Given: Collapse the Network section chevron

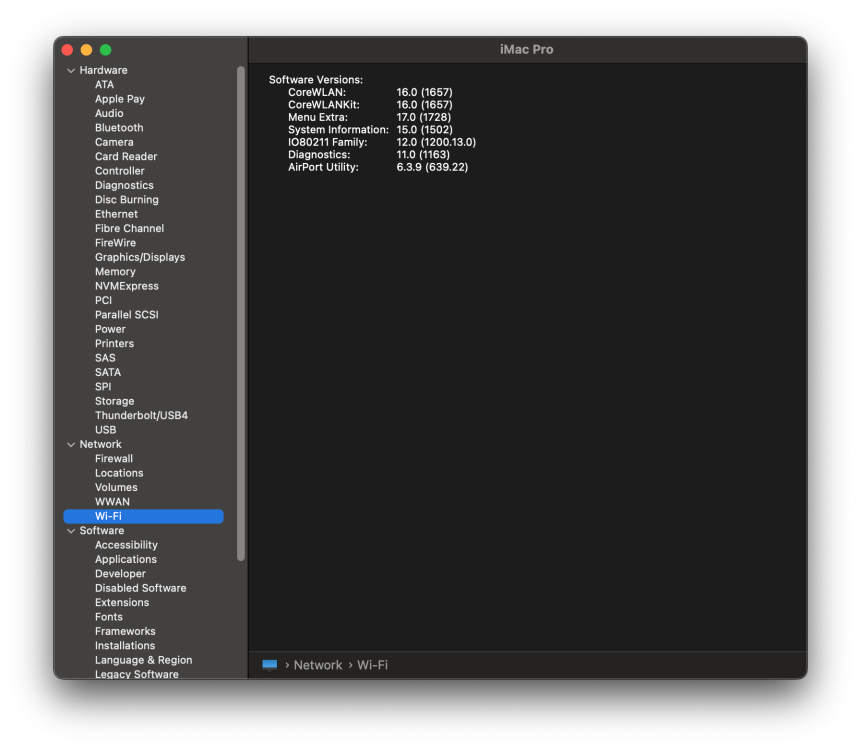Looking at the screenshot, I should (x=71, y=445).
